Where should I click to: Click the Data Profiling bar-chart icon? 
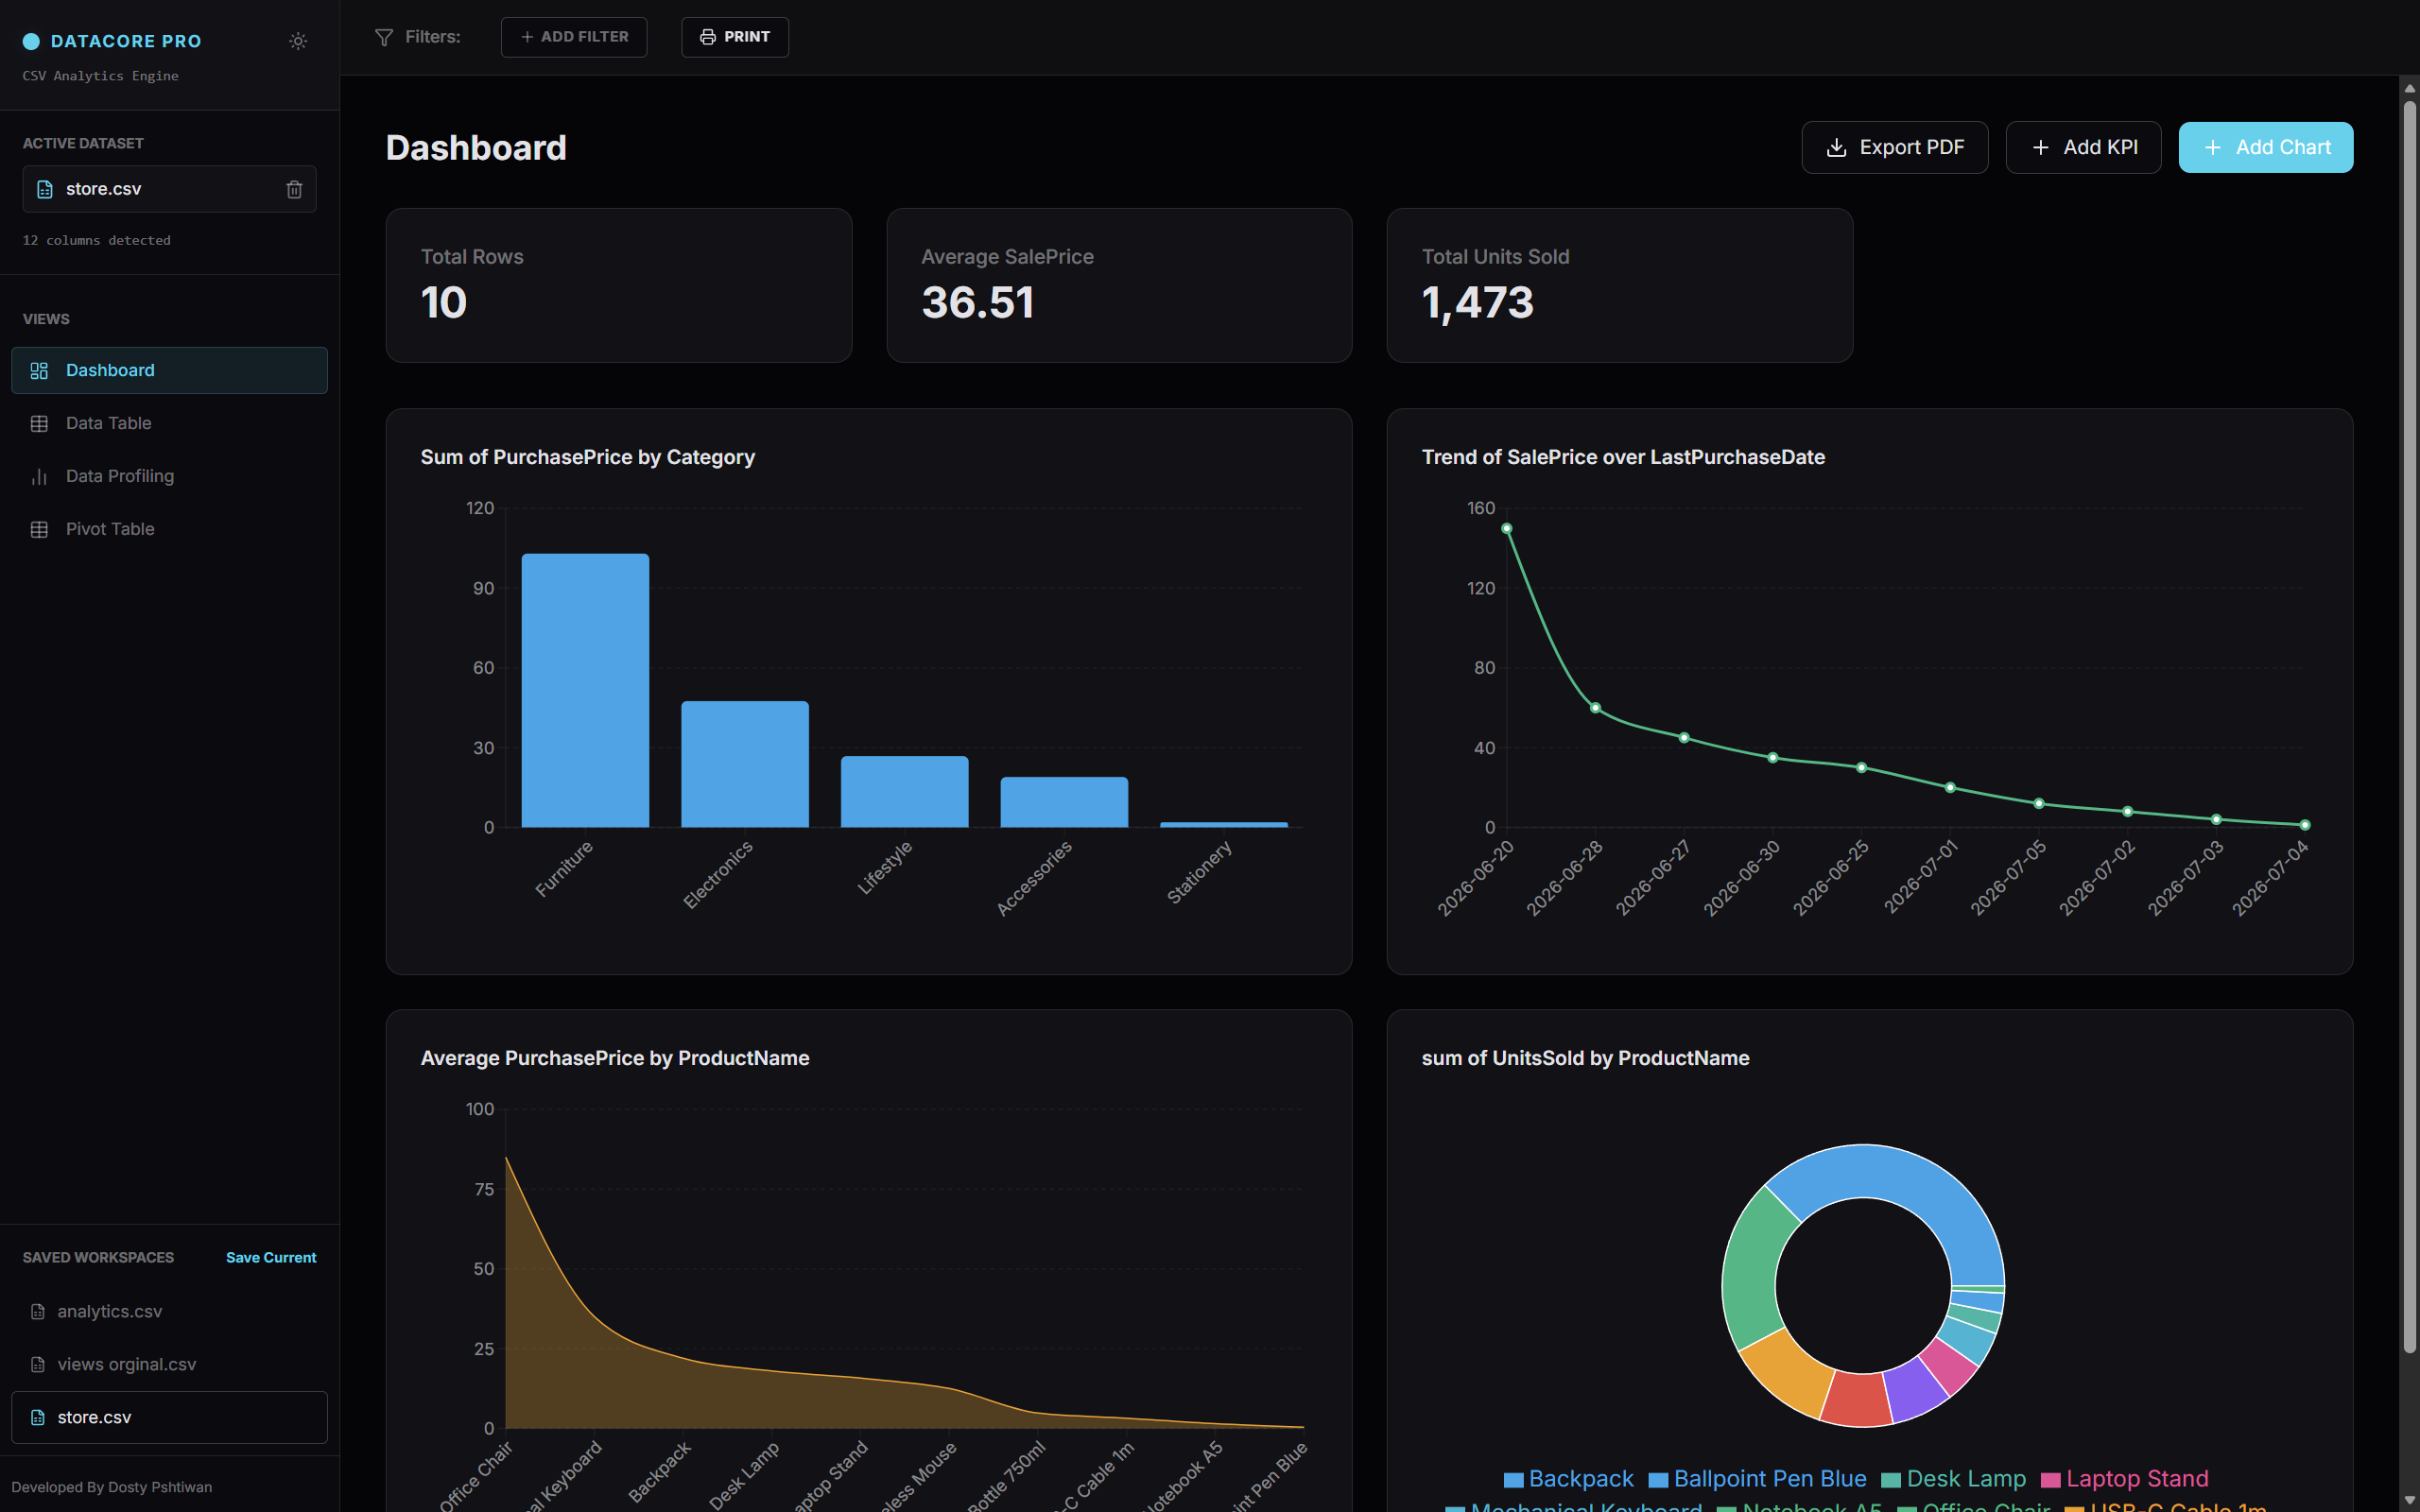(x=39, y=476)
